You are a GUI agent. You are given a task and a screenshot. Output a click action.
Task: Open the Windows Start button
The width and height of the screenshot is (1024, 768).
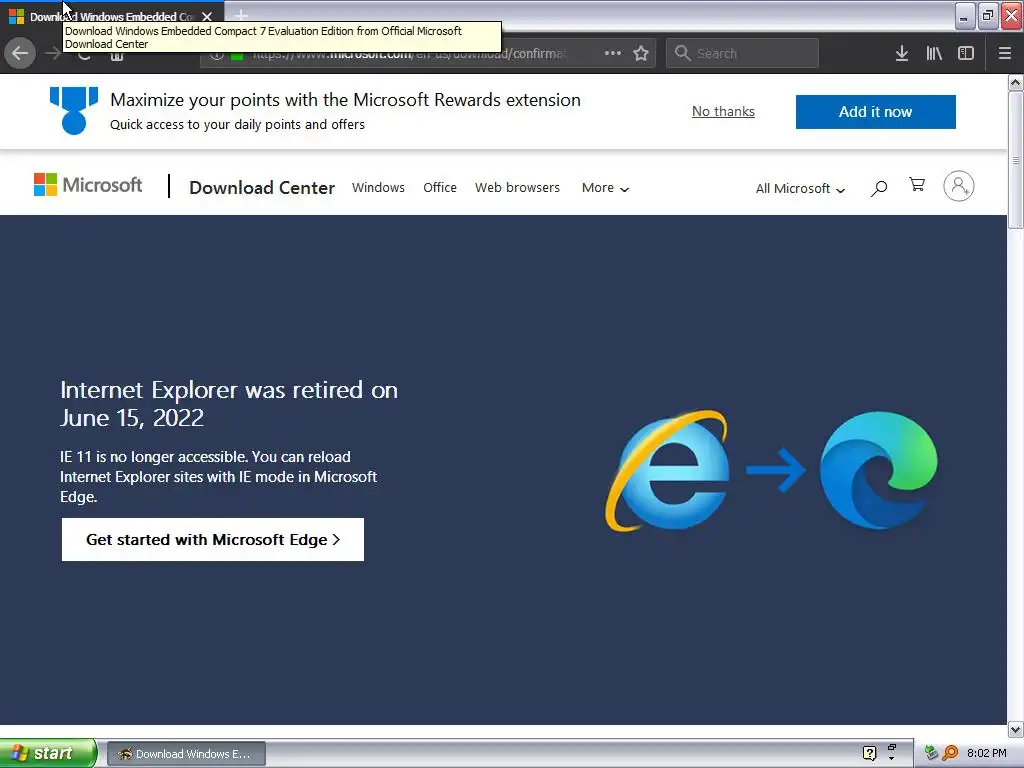pos(48,753)
